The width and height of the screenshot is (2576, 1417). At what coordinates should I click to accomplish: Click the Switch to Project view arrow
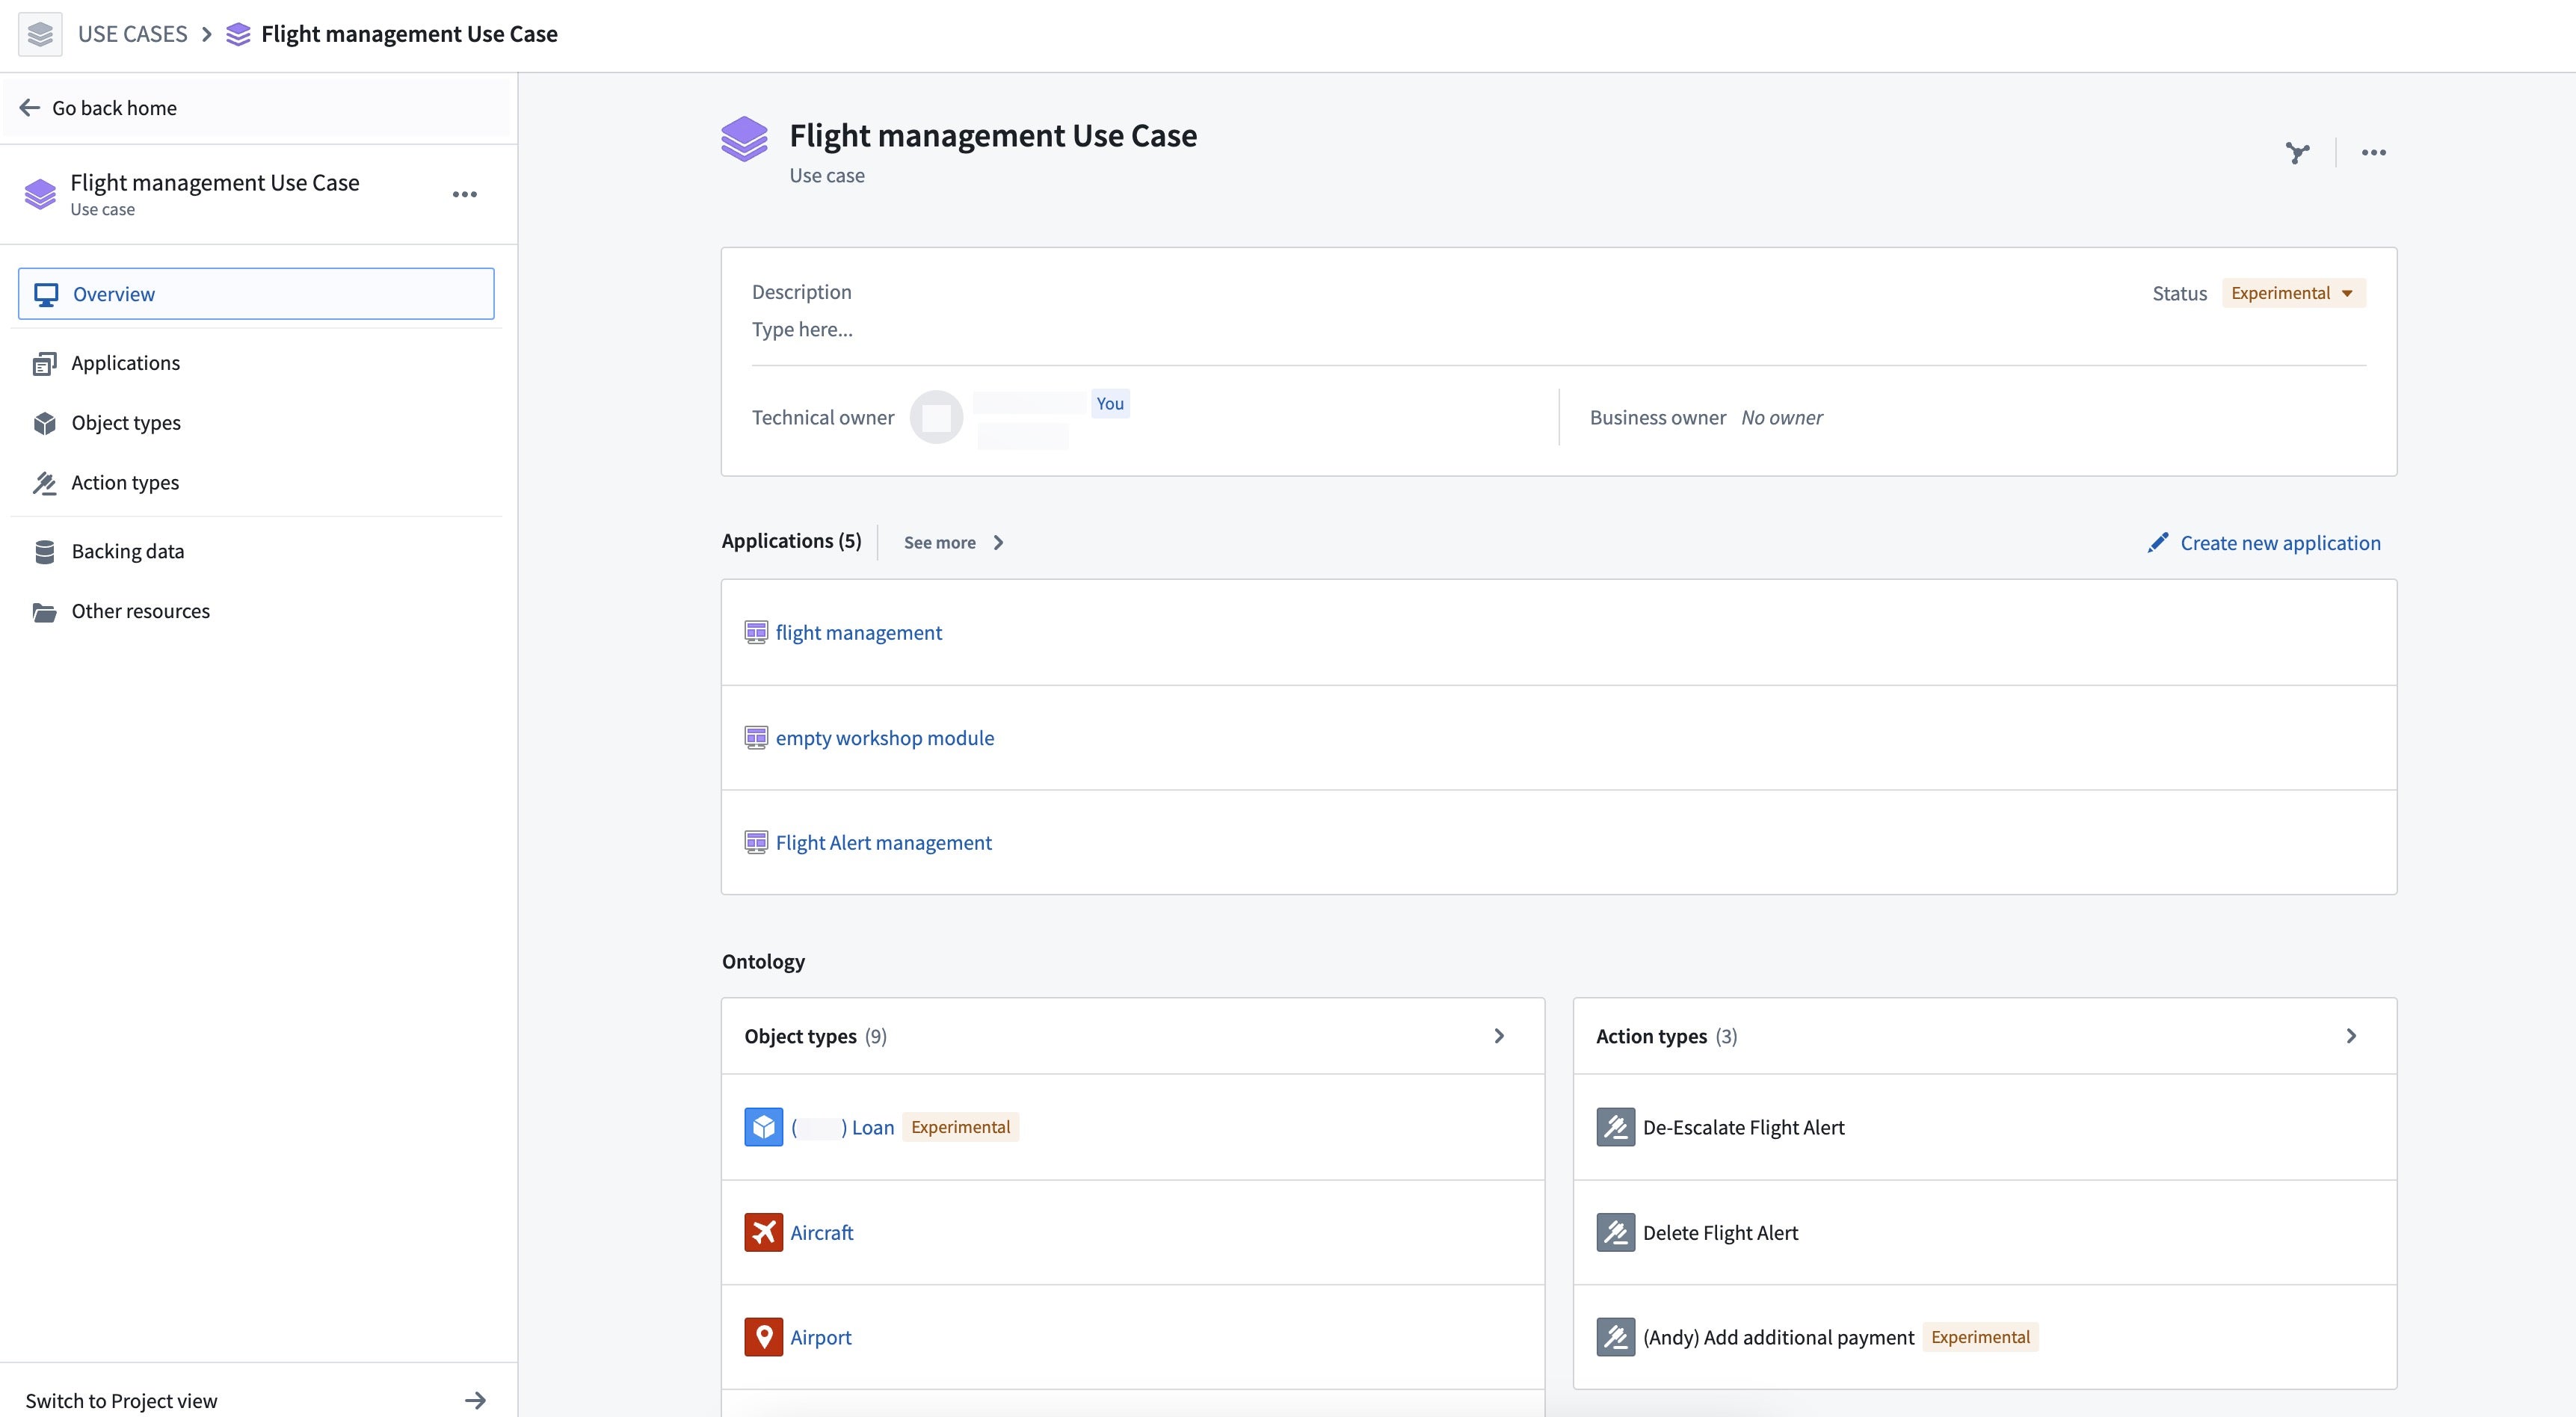click(476, 1400)
